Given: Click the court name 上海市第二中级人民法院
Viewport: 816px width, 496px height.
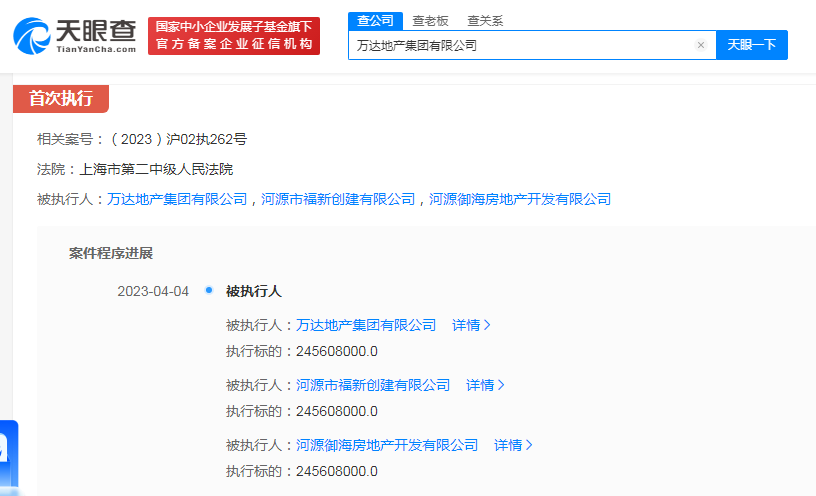Looking at the screenshot, I should (x=156, y=169).
